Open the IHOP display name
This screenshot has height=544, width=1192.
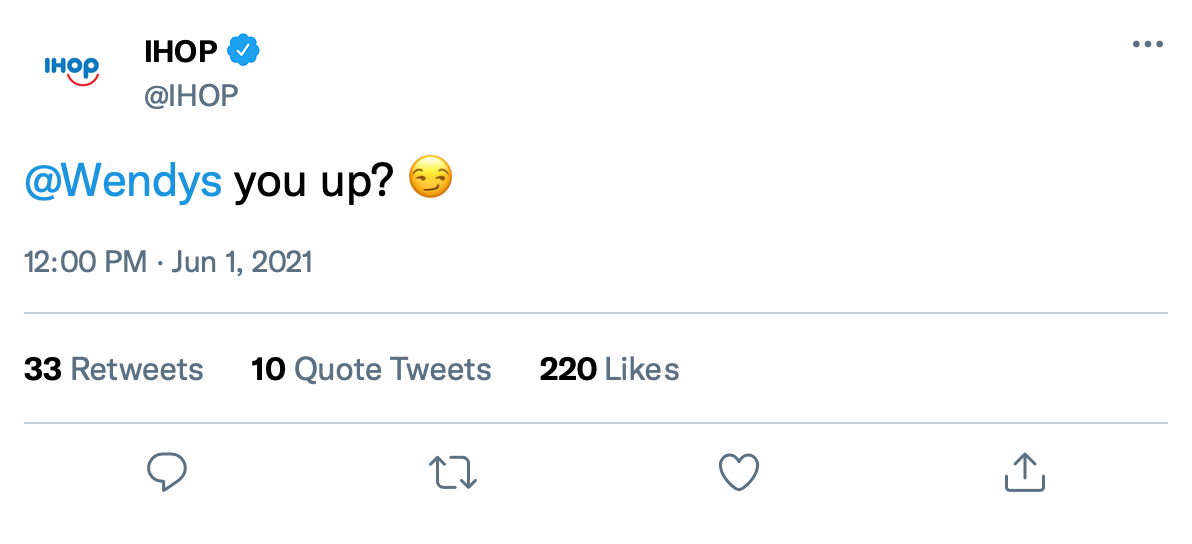coord(181,49)
